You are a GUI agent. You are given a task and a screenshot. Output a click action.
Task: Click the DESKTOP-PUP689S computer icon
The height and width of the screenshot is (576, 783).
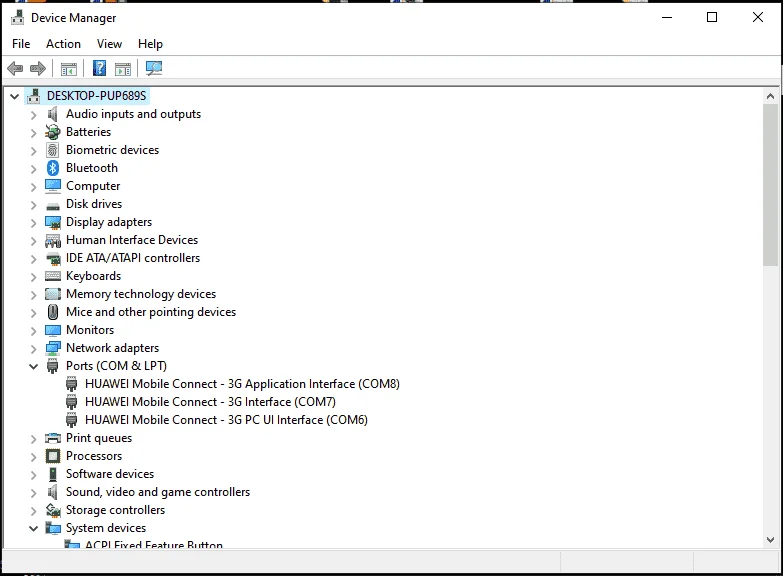point(33,96)
